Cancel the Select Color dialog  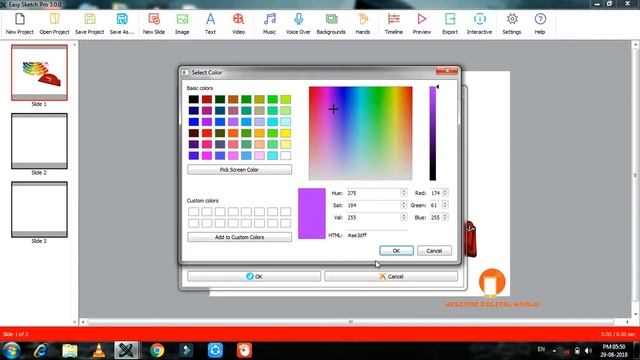tap(434, 251)
